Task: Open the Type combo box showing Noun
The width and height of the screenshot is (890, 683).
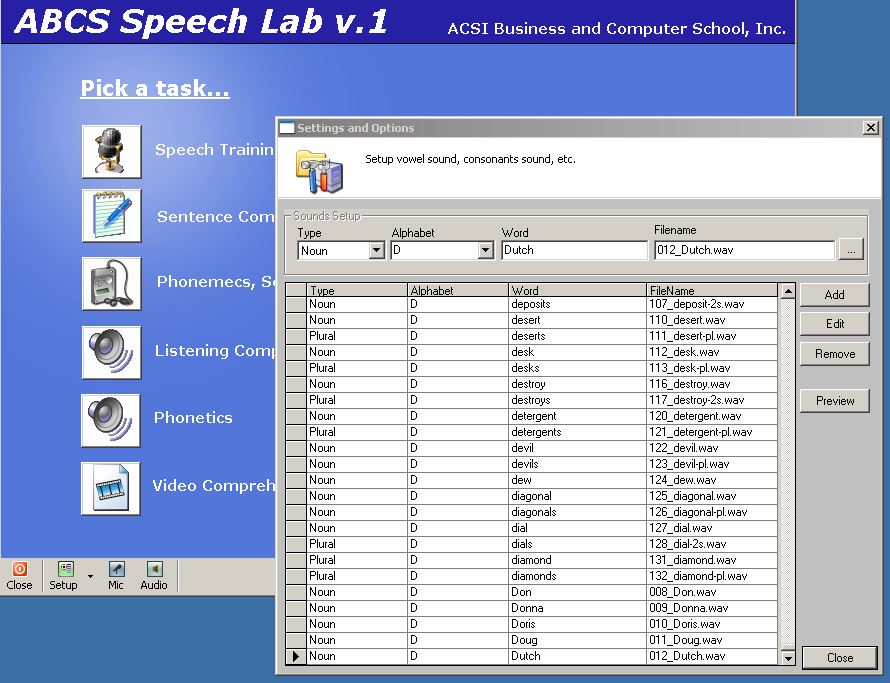Action: click(341, 250)
